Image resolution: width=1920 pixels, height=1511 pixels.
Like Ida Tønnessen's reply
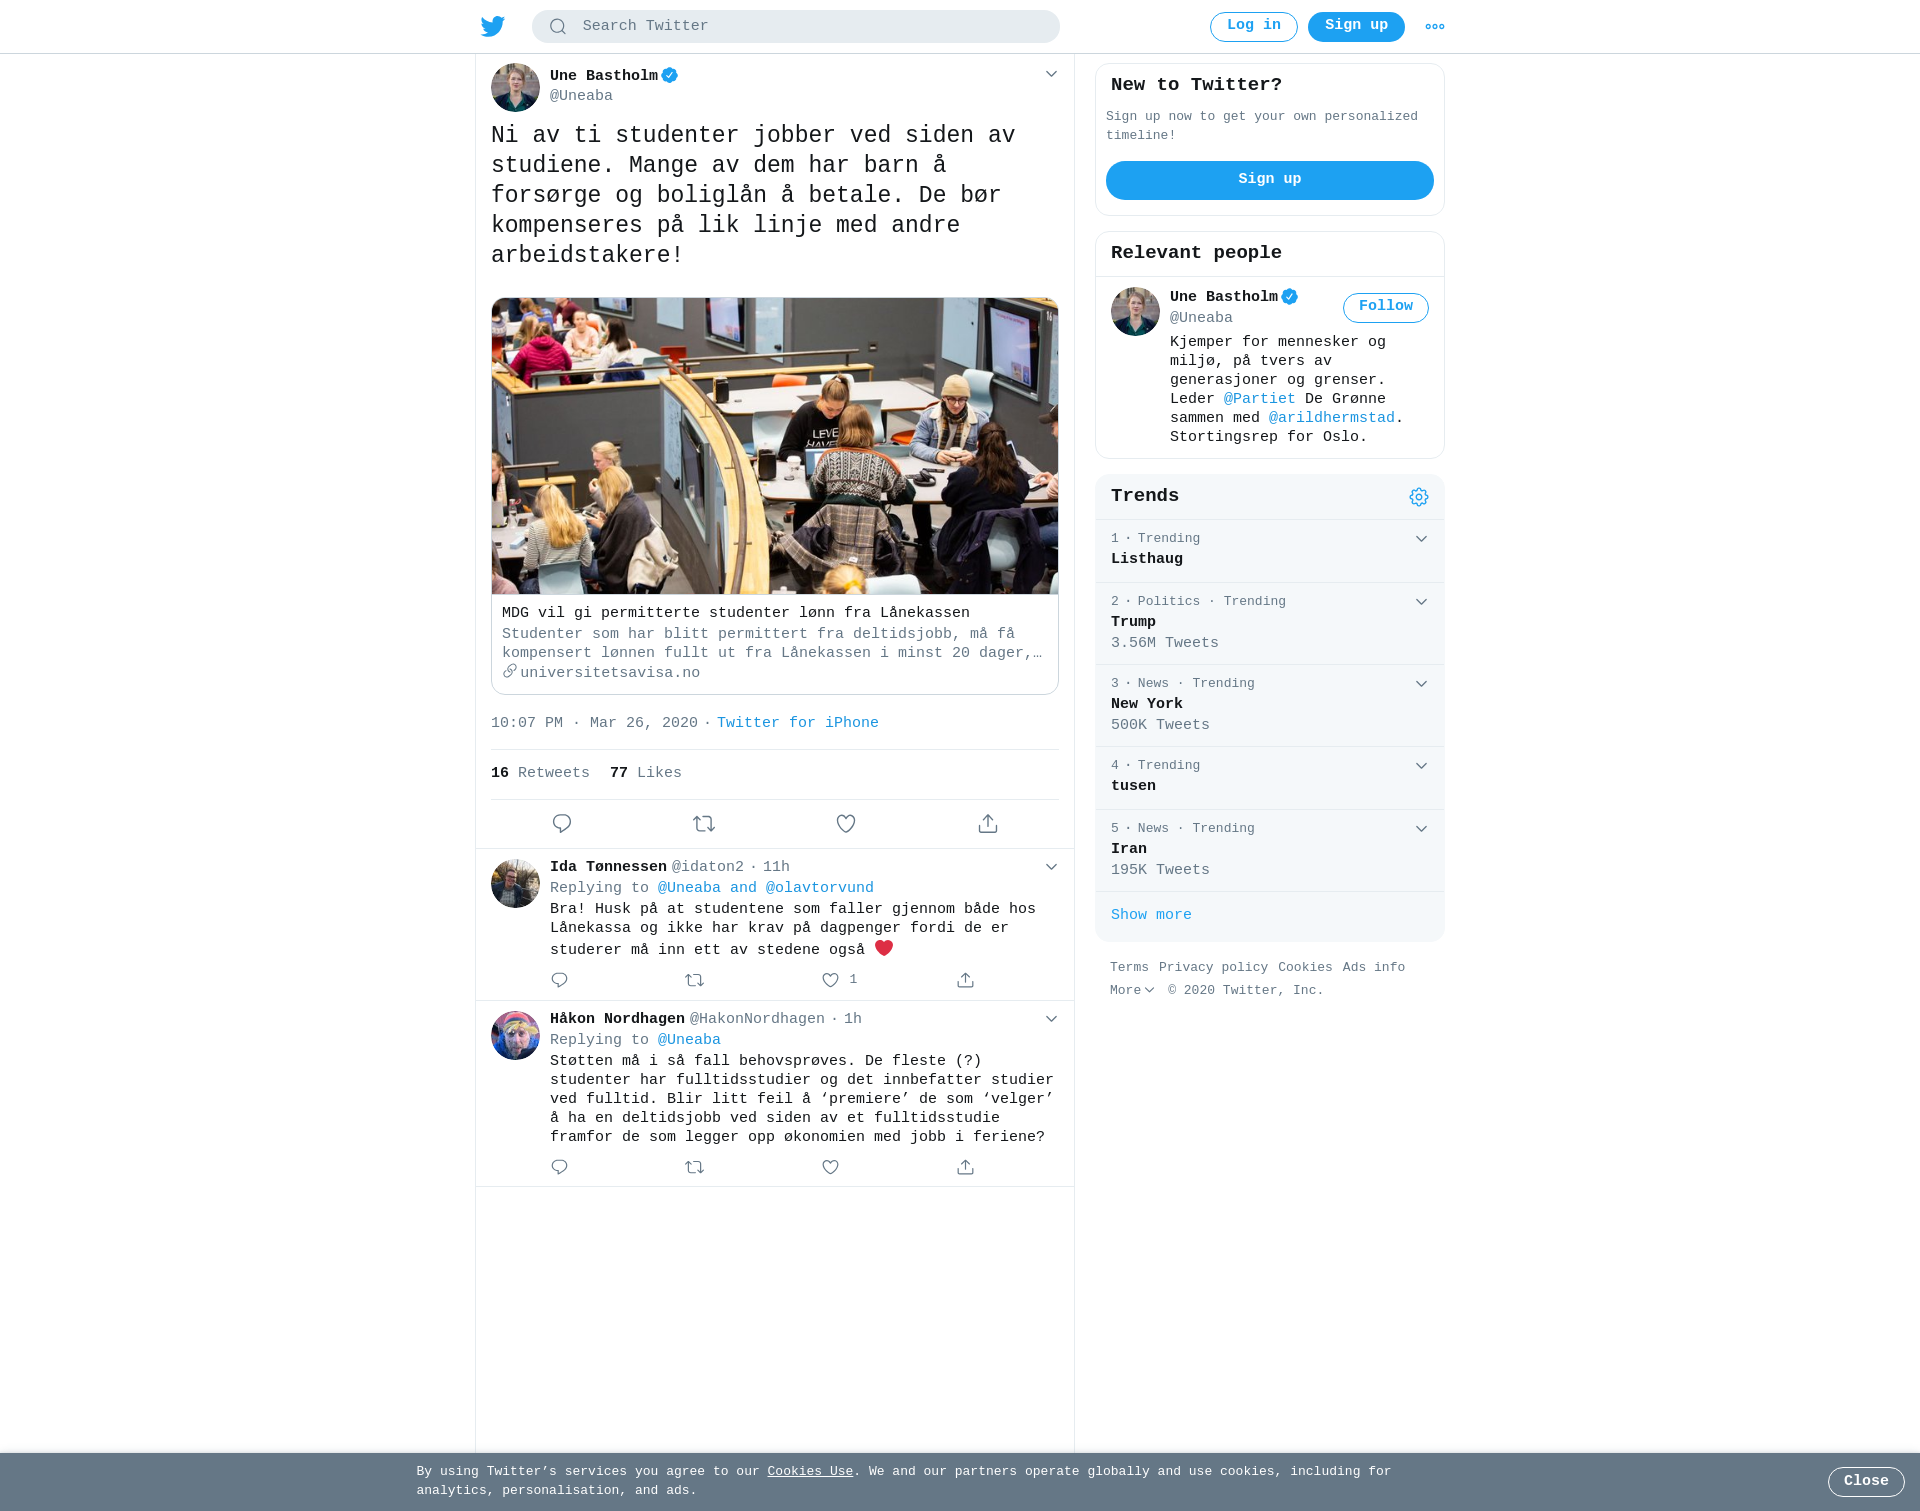(830, 980)
